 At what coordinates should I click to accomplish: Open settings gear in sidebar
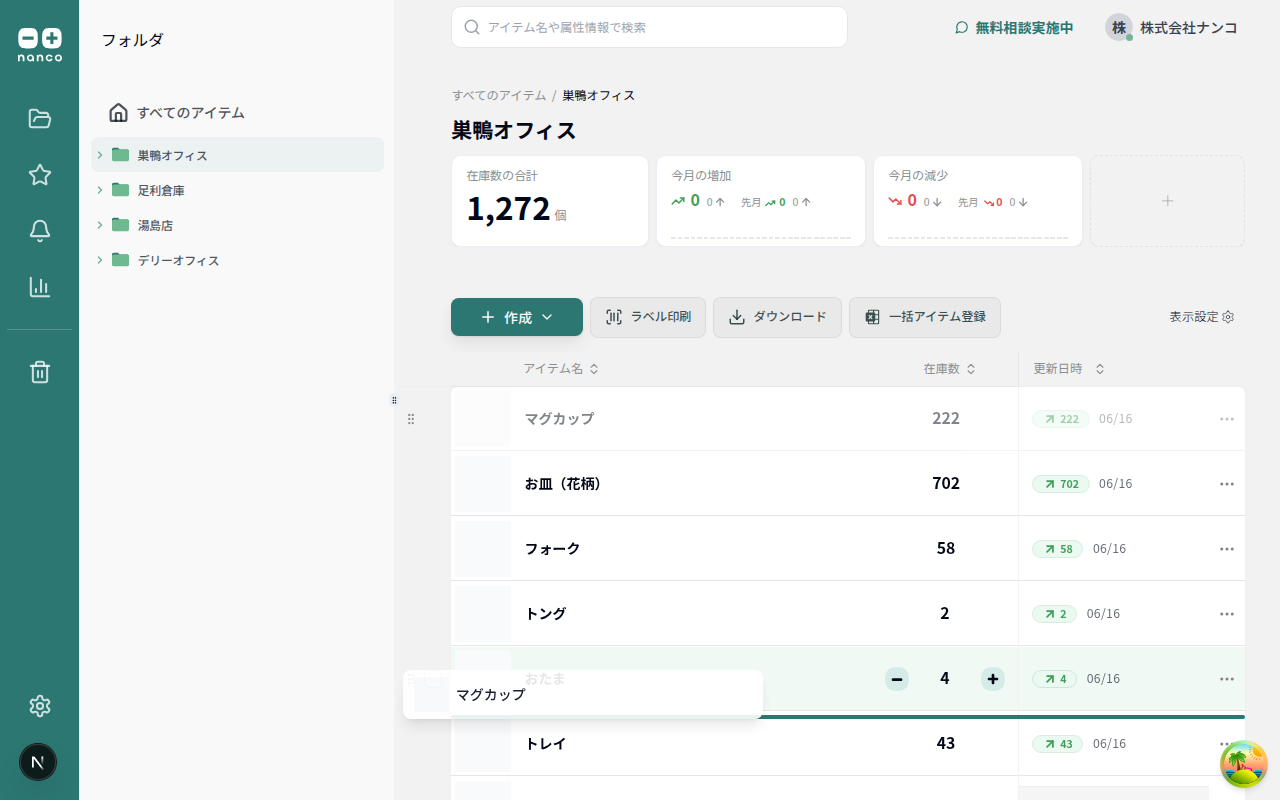[x=39, y=706]
